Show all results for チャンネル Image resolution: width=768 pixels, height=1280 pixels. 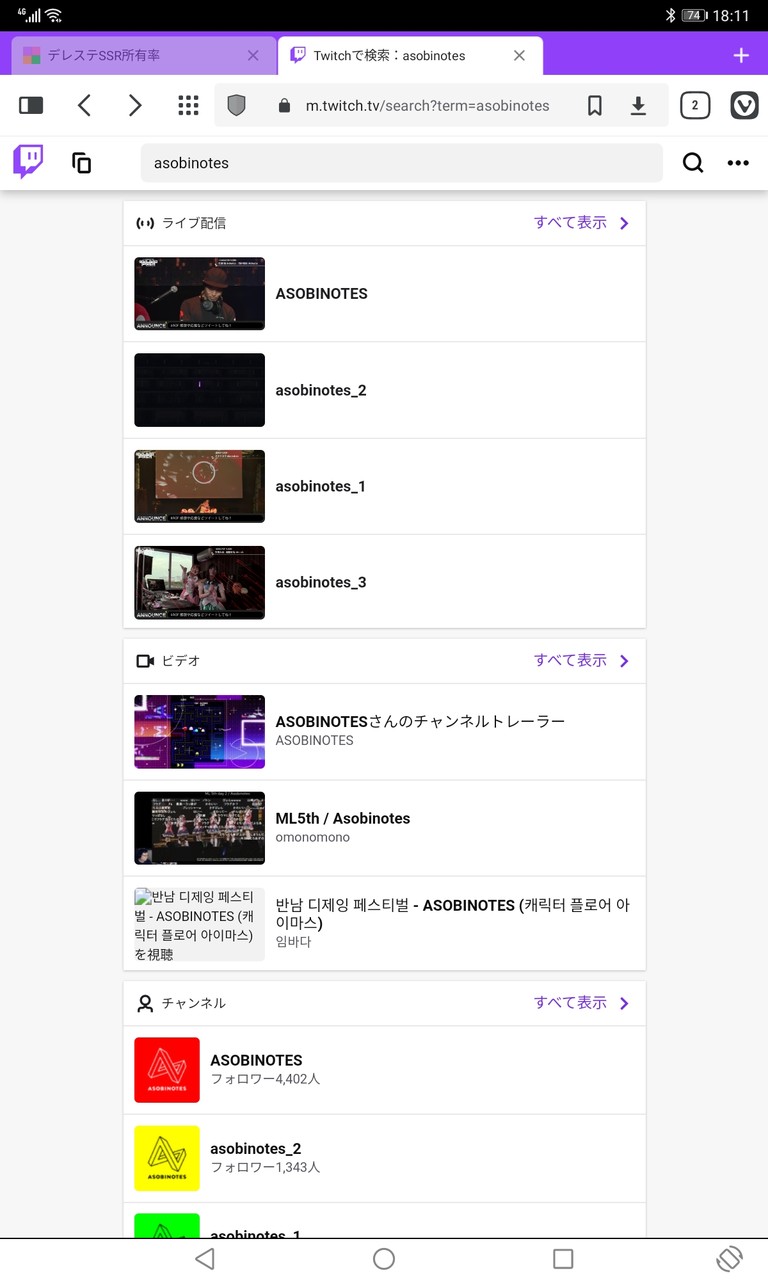click(570, 1003)
